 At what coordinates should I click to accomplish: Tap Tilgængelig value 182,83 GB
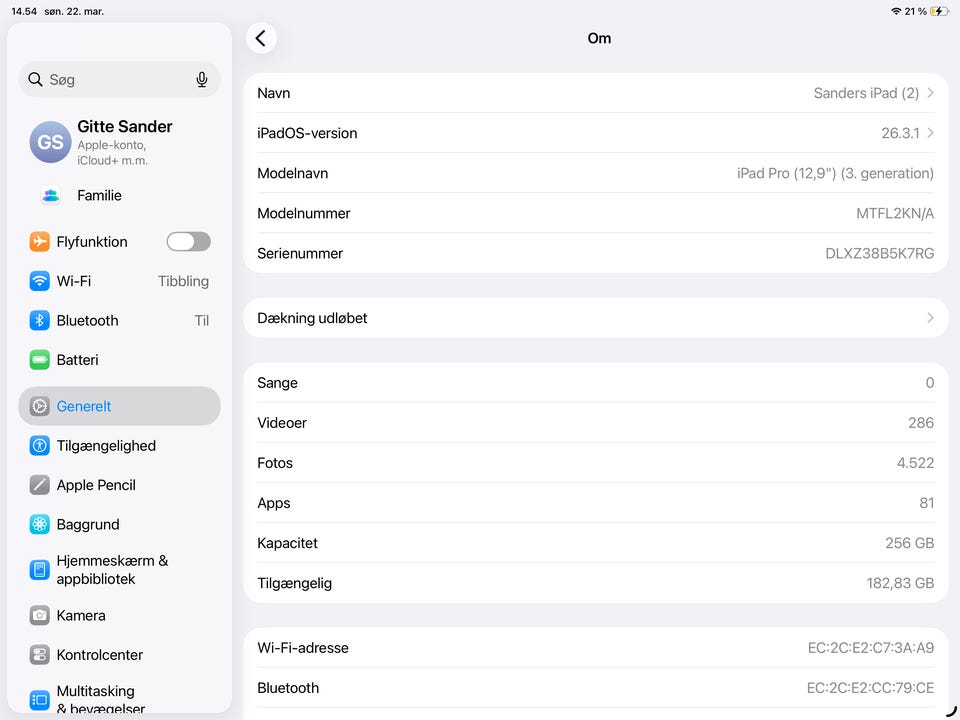click(x=900, y=583)
